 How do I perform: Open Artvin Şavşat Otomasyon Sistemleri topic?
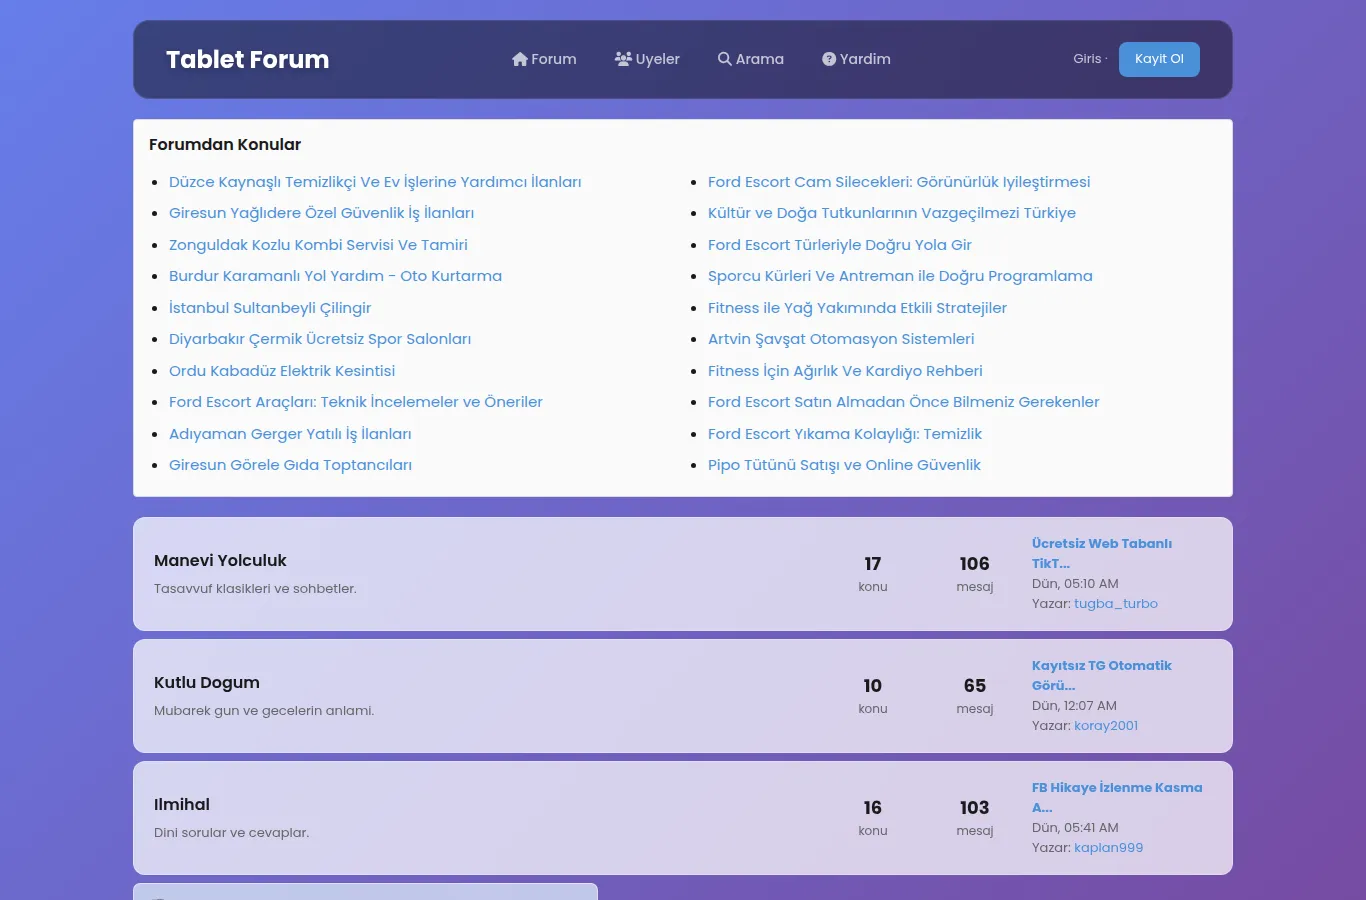tap(841, 339)
